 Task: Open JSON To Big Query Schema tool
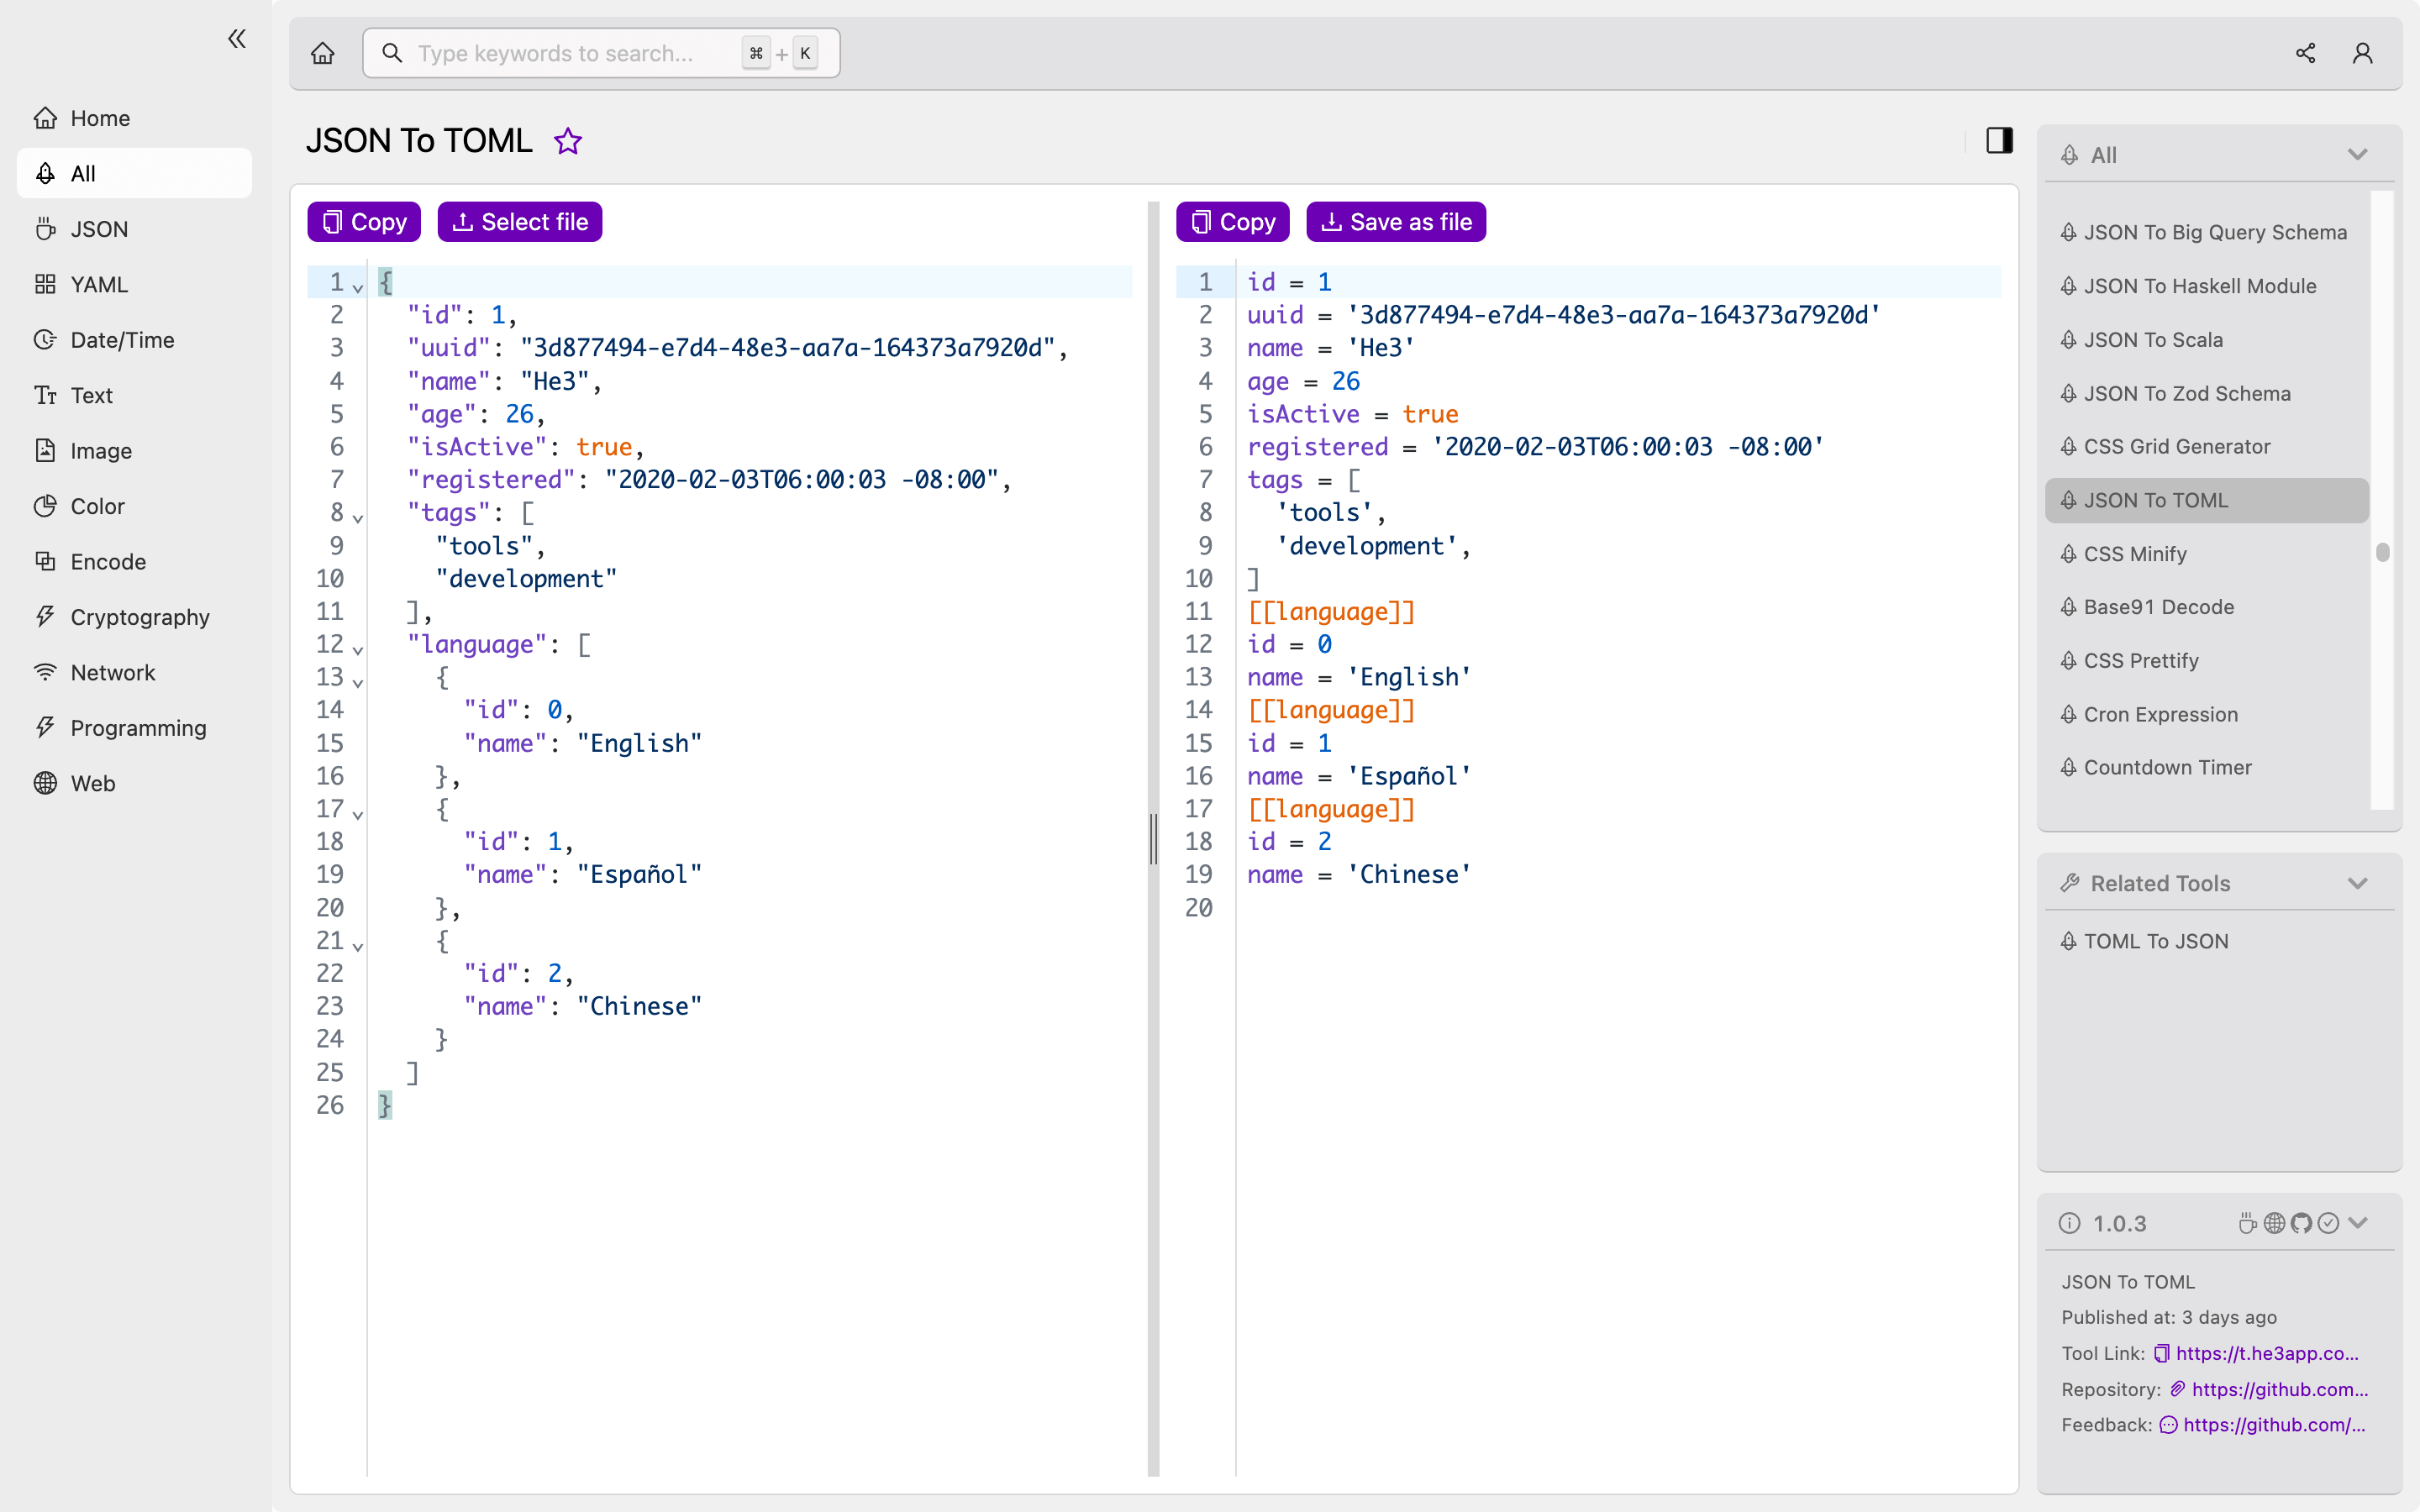click(x=2206, y=232)
